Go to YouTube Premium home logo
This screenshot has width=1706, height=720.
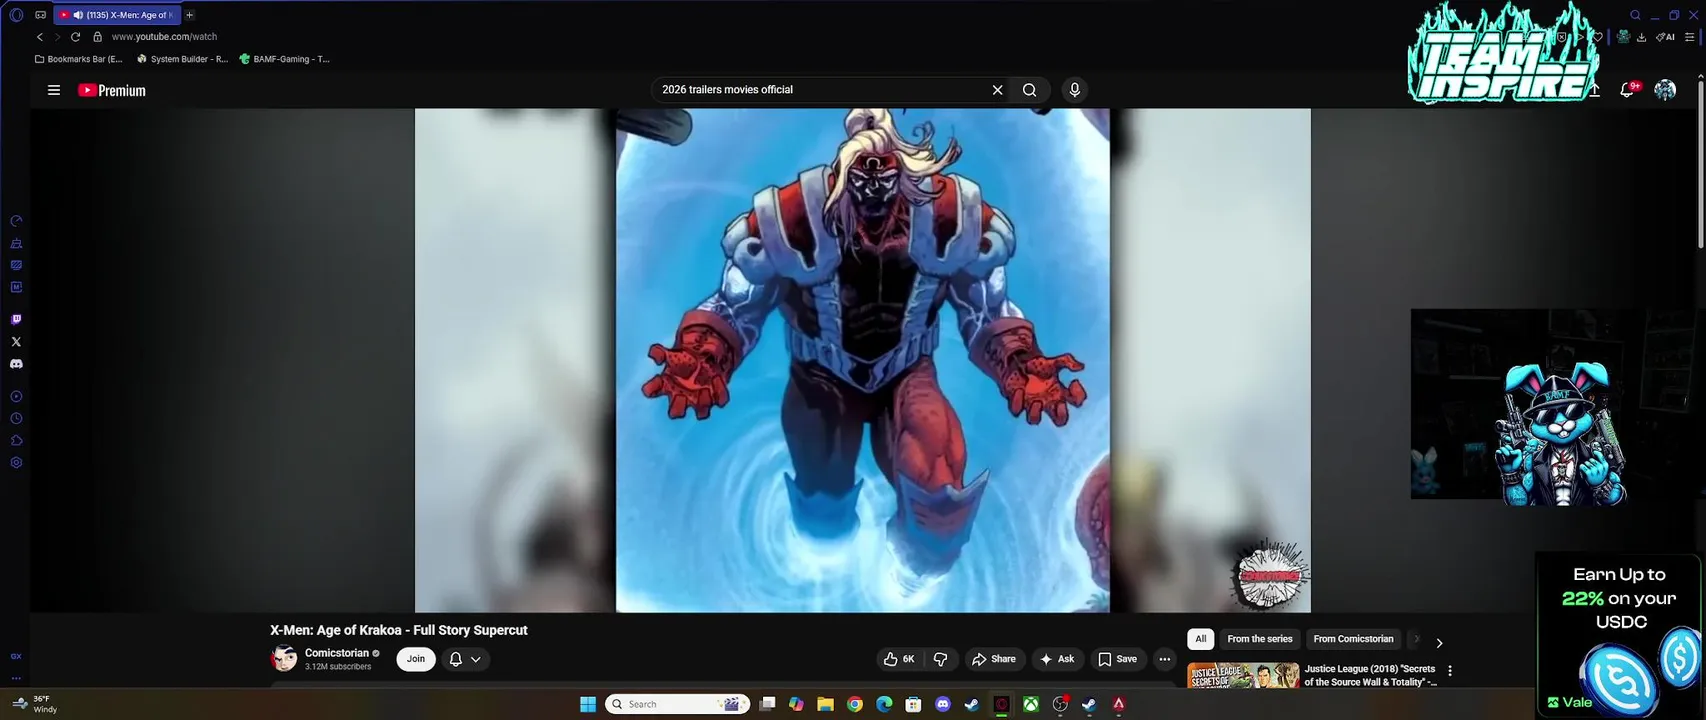(112, 90)
